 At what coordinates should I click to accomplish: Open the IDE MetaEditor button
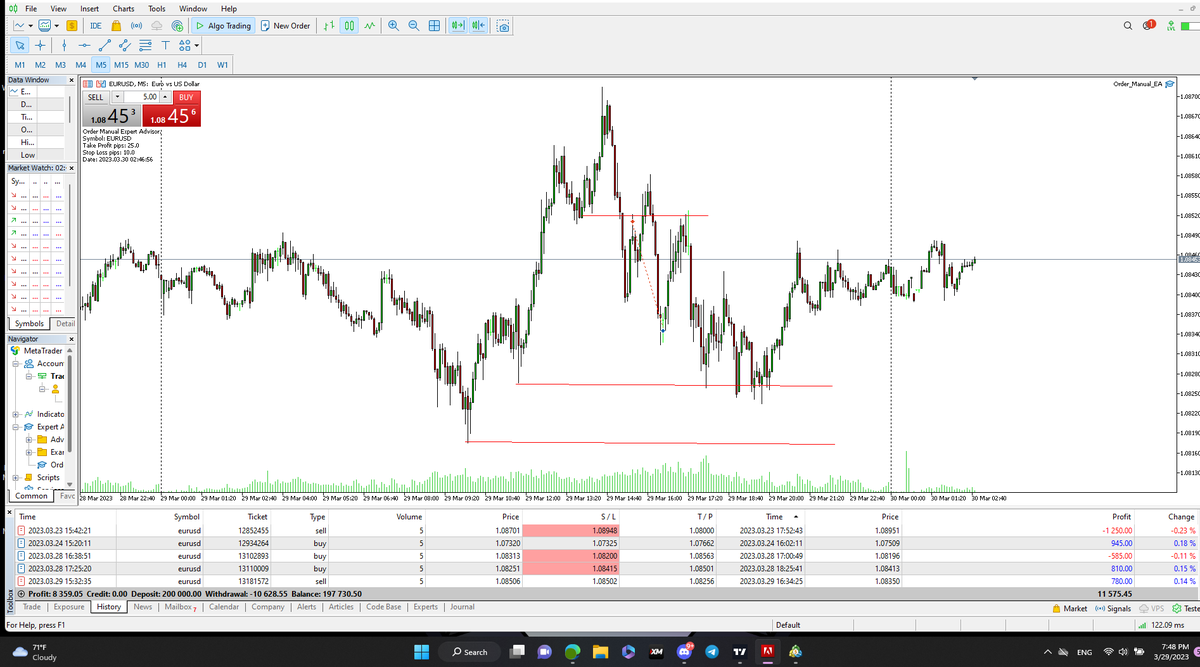[x=96, y=25]
